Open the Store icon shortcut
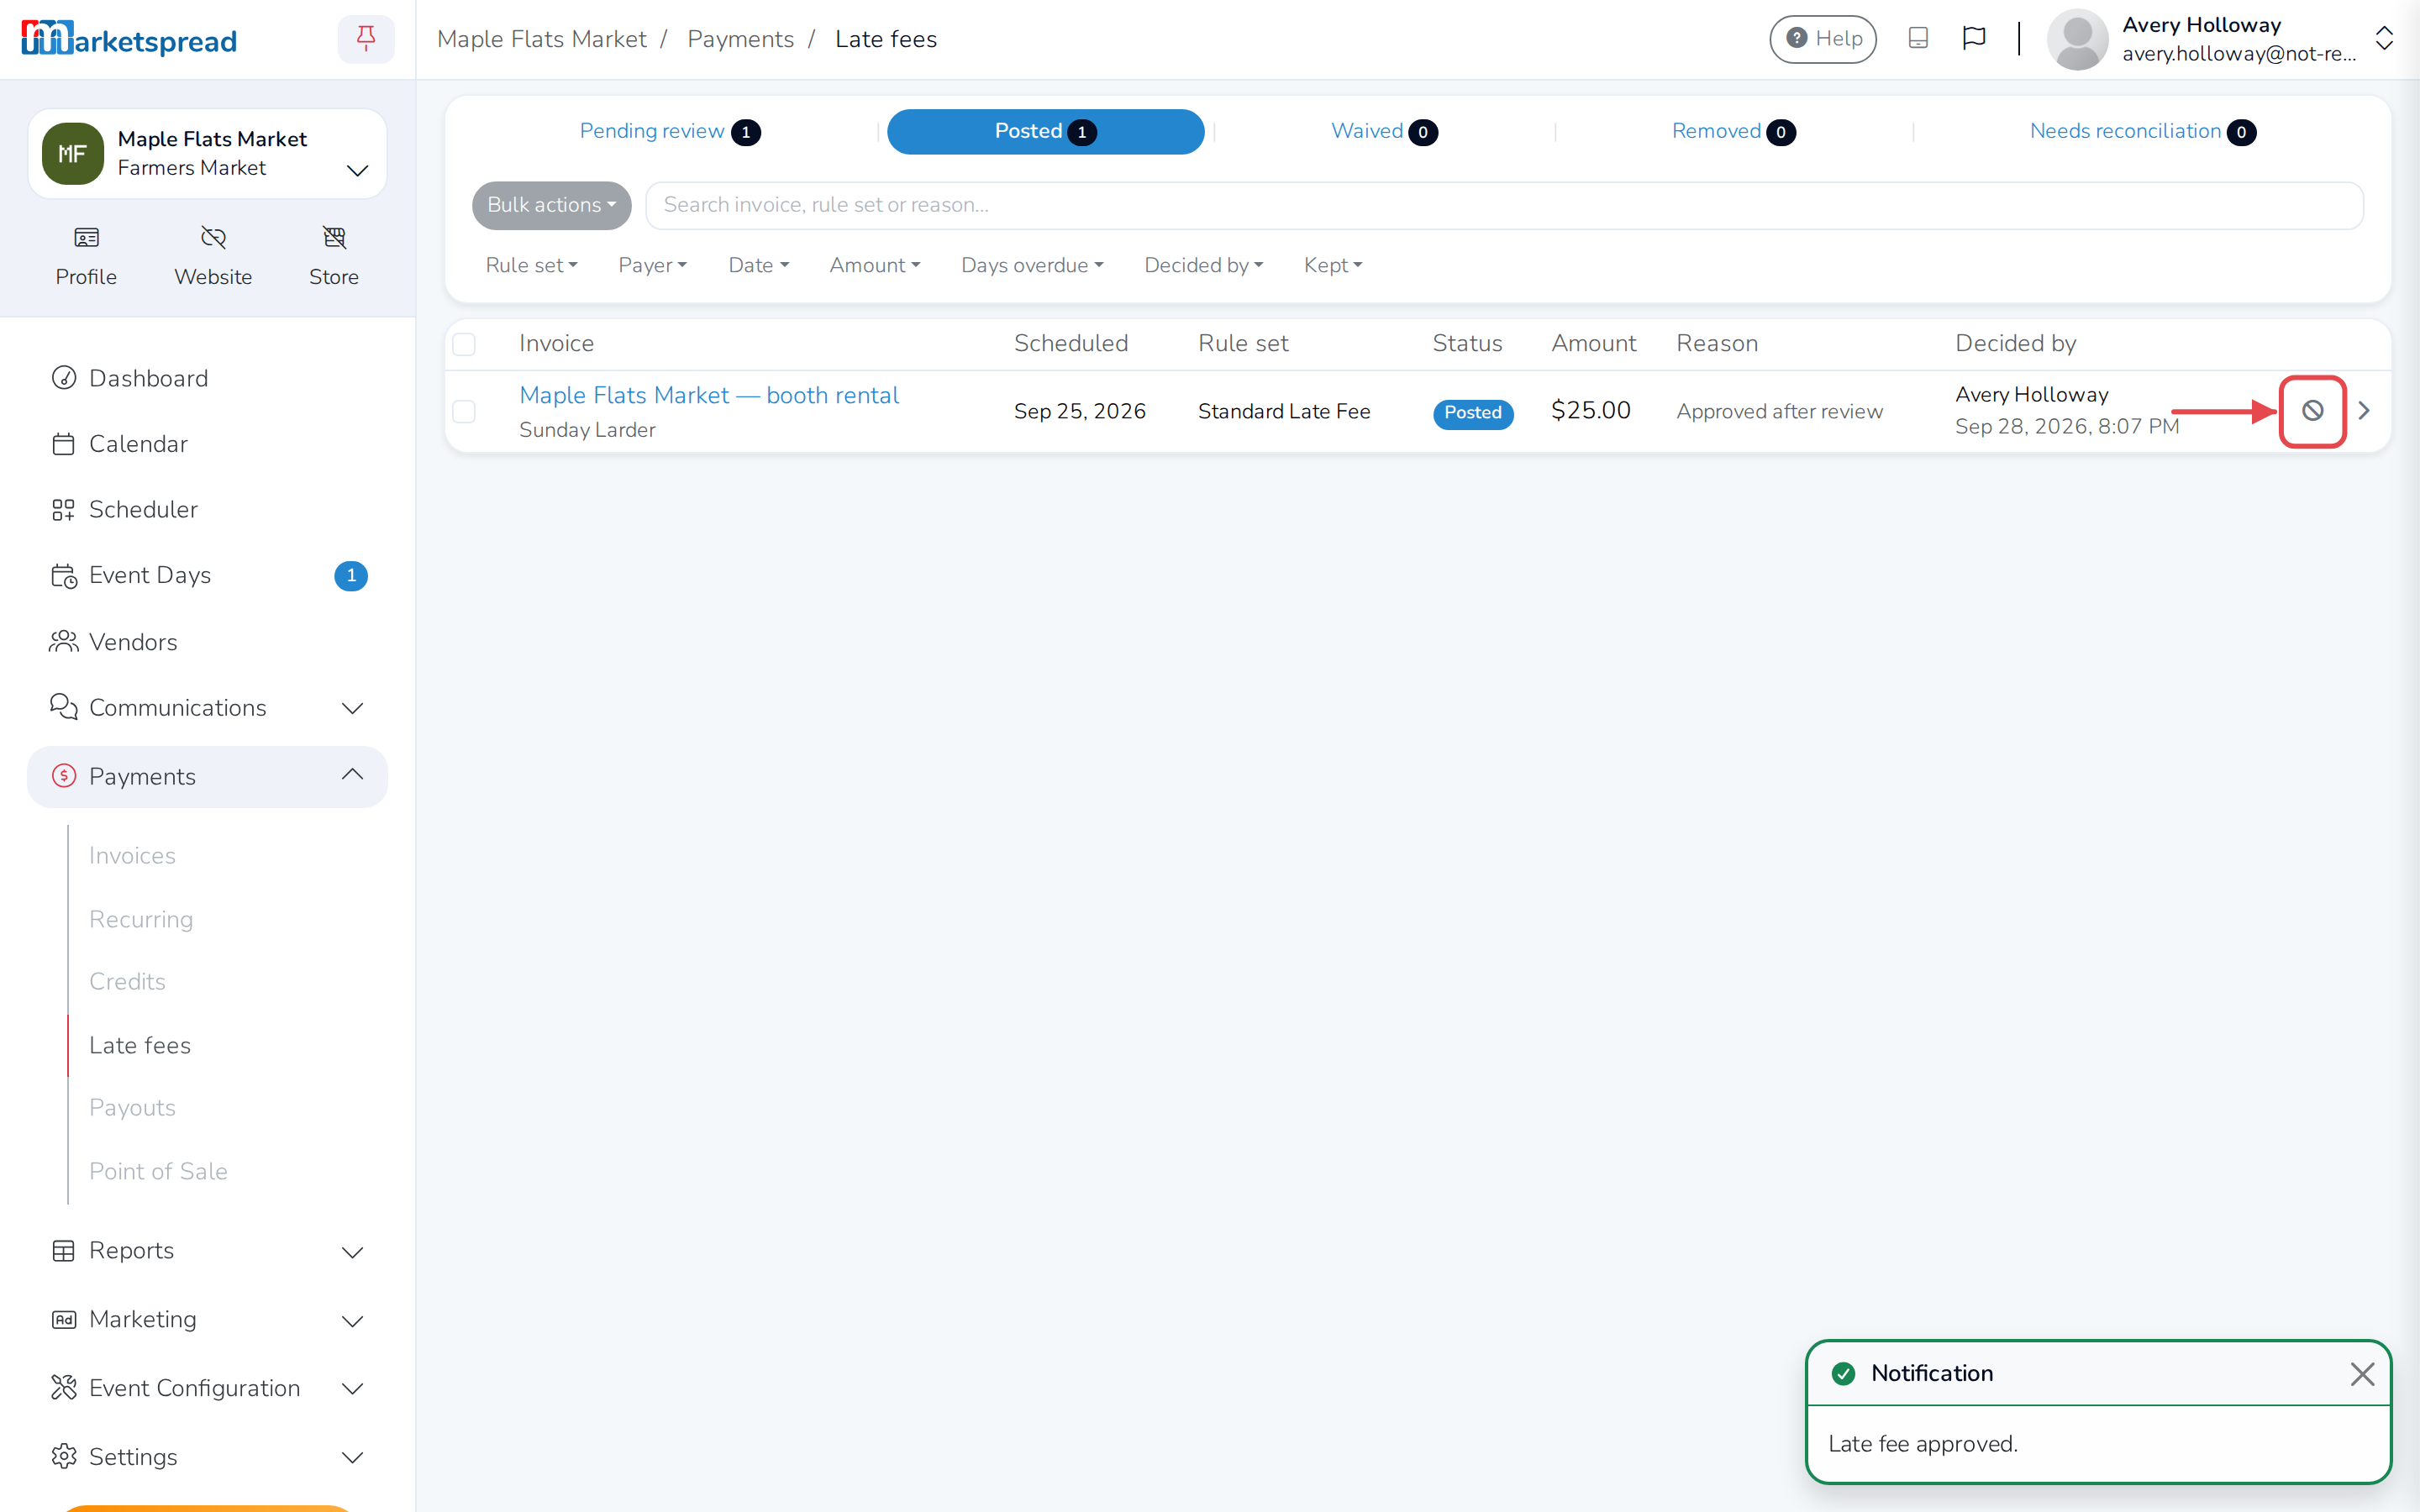Screen dimensions: 2420x1512 click(334, 256)
